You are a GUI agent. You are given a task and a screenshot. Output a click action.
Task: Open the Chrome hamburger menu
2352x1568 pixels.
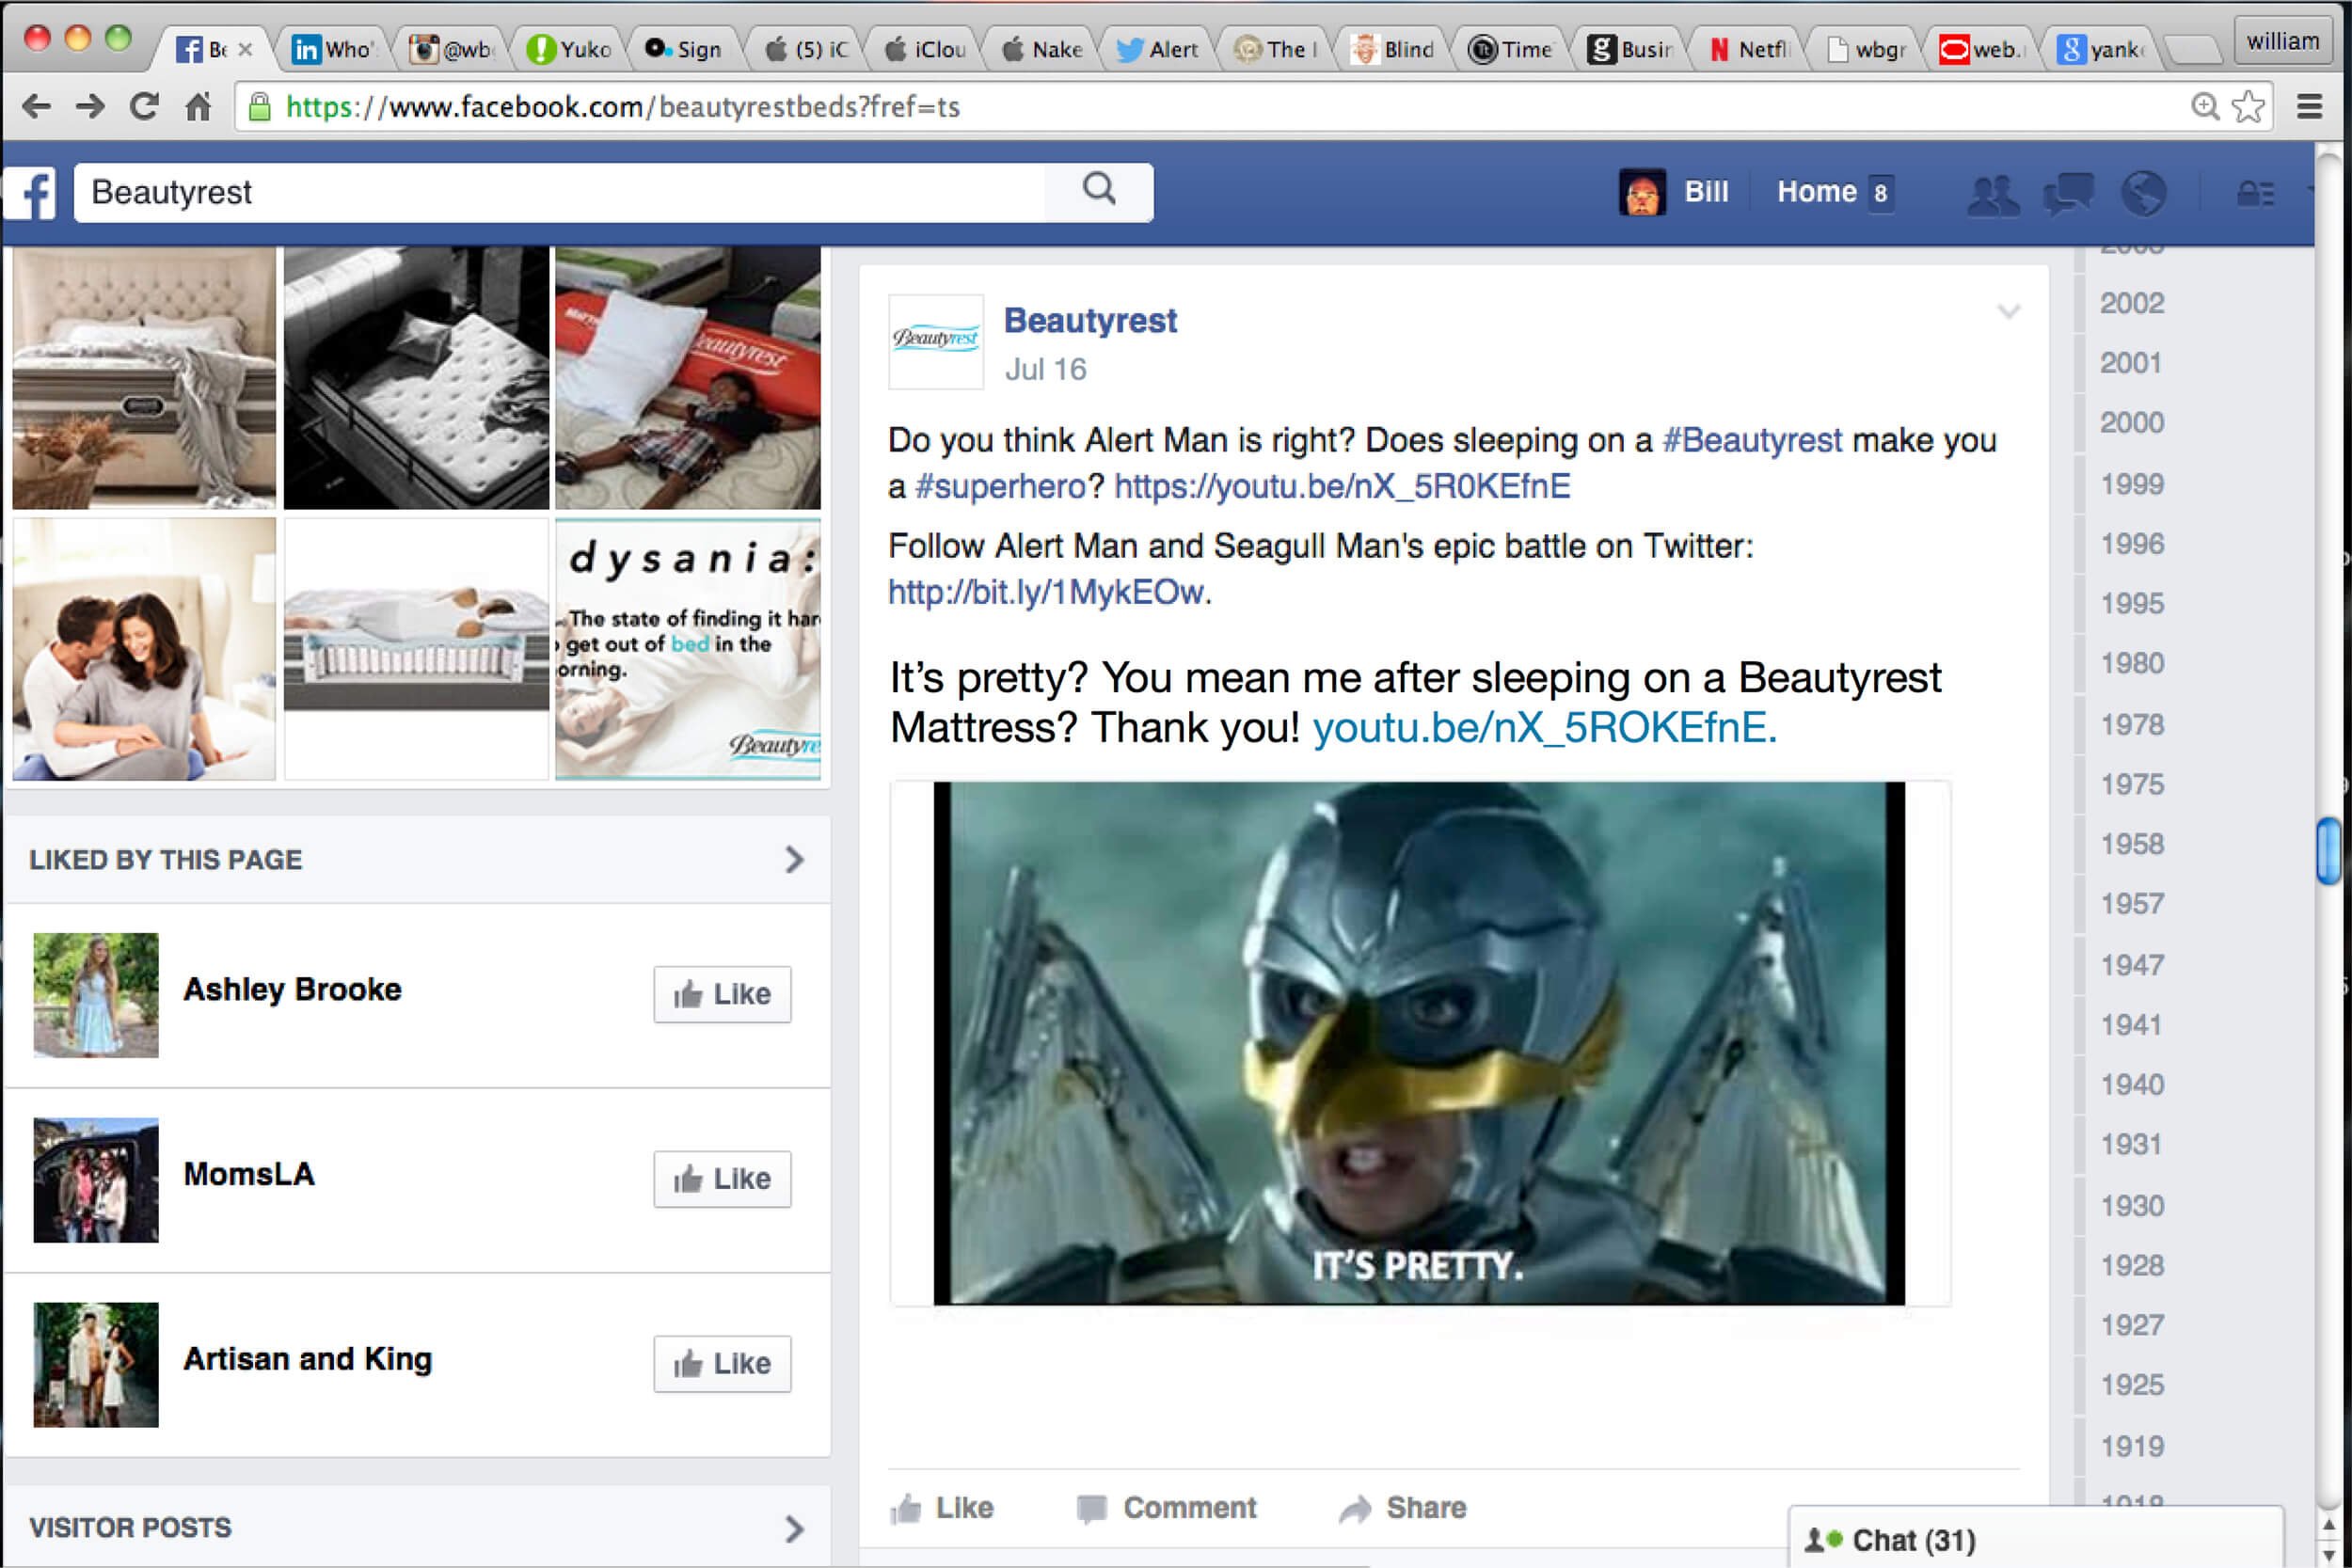2309,106
